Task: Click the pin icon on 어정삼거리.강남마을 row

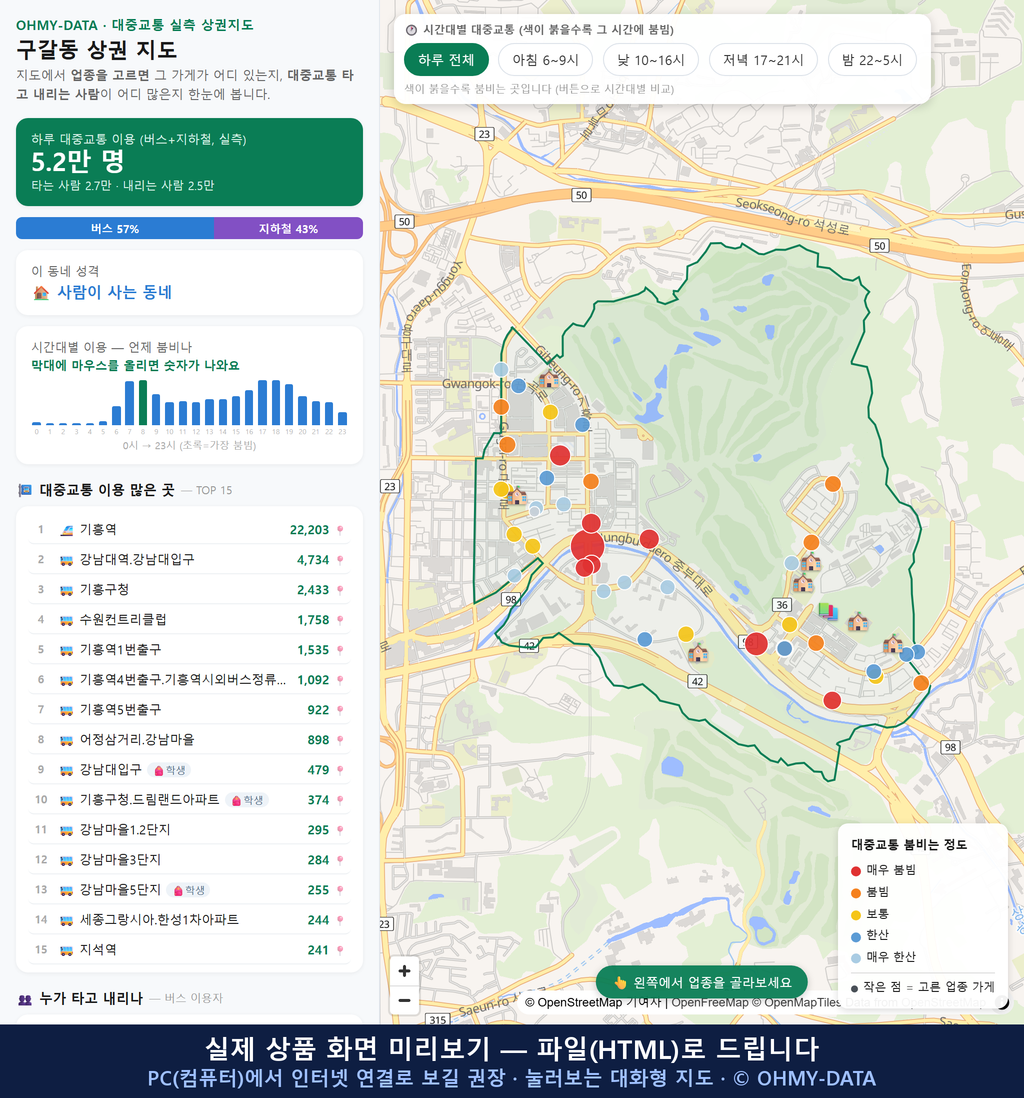Action: (x=340, y=740)
